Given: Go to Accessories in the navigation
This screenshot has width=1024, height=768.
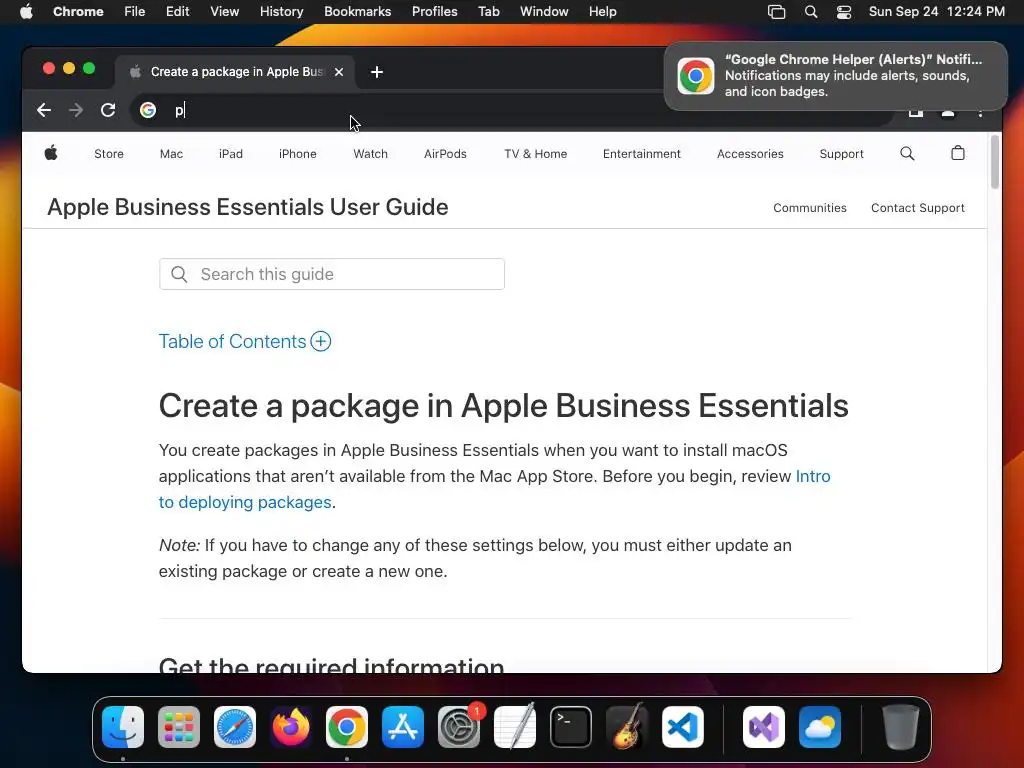Looking at the screenshot, I should [x=750, y=153].
